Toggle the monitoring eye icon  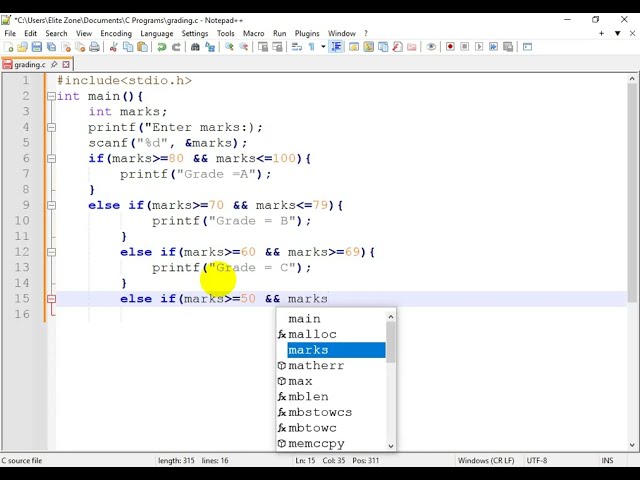tap(431, 47)
